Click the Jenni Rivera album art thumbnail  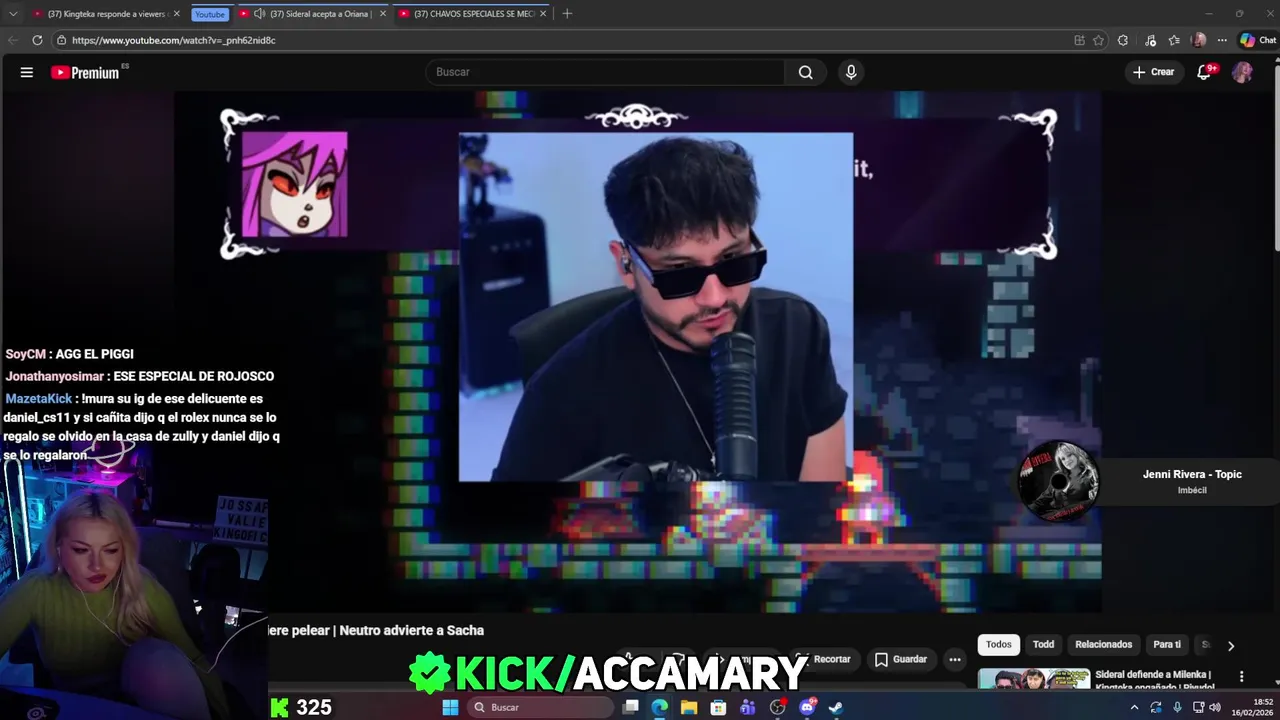[1058, 481]
